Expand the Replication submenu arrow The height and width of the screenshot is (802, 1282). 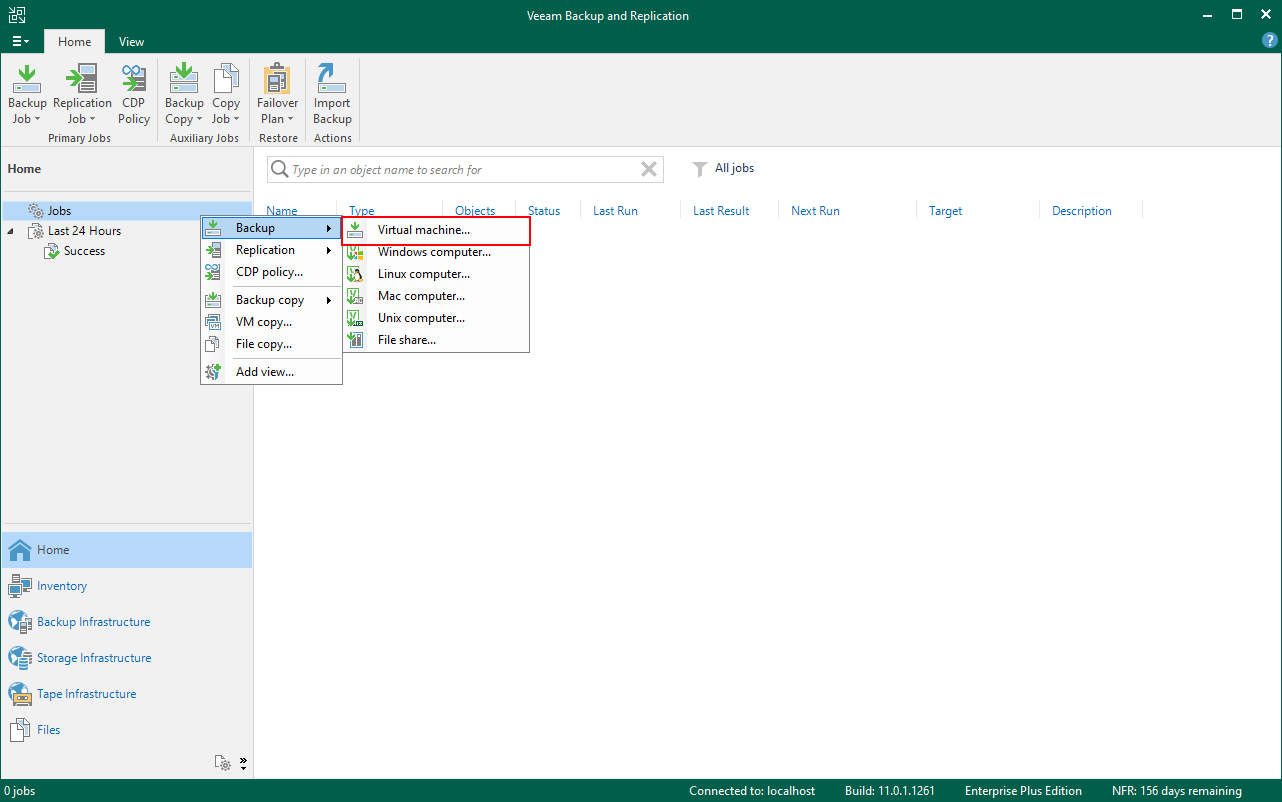coord(329,250)
